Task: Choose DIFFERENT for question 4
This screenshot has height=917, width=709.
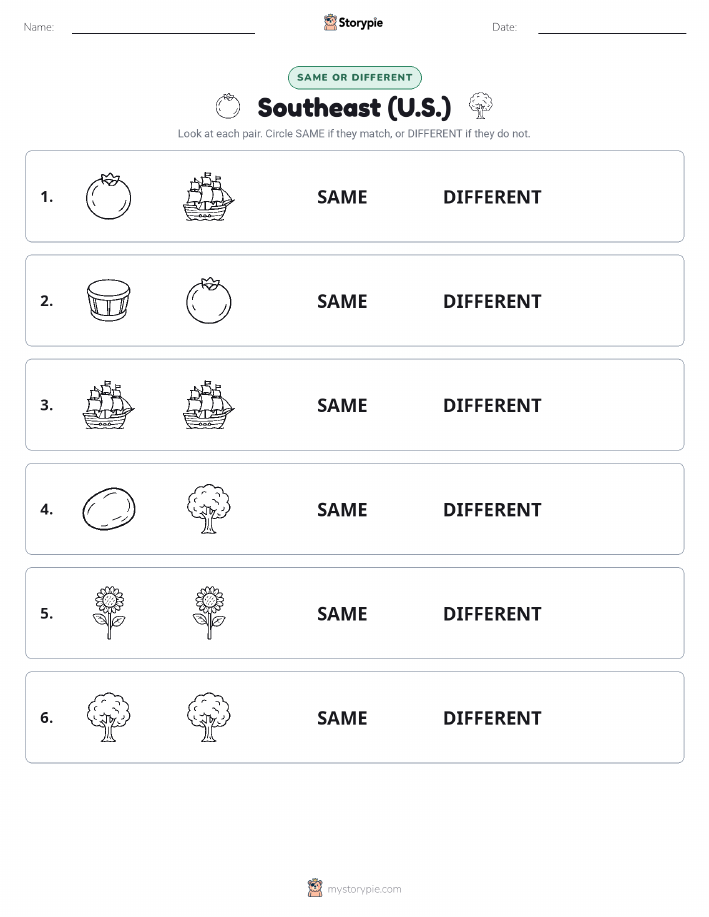Action: click(492, 509)
